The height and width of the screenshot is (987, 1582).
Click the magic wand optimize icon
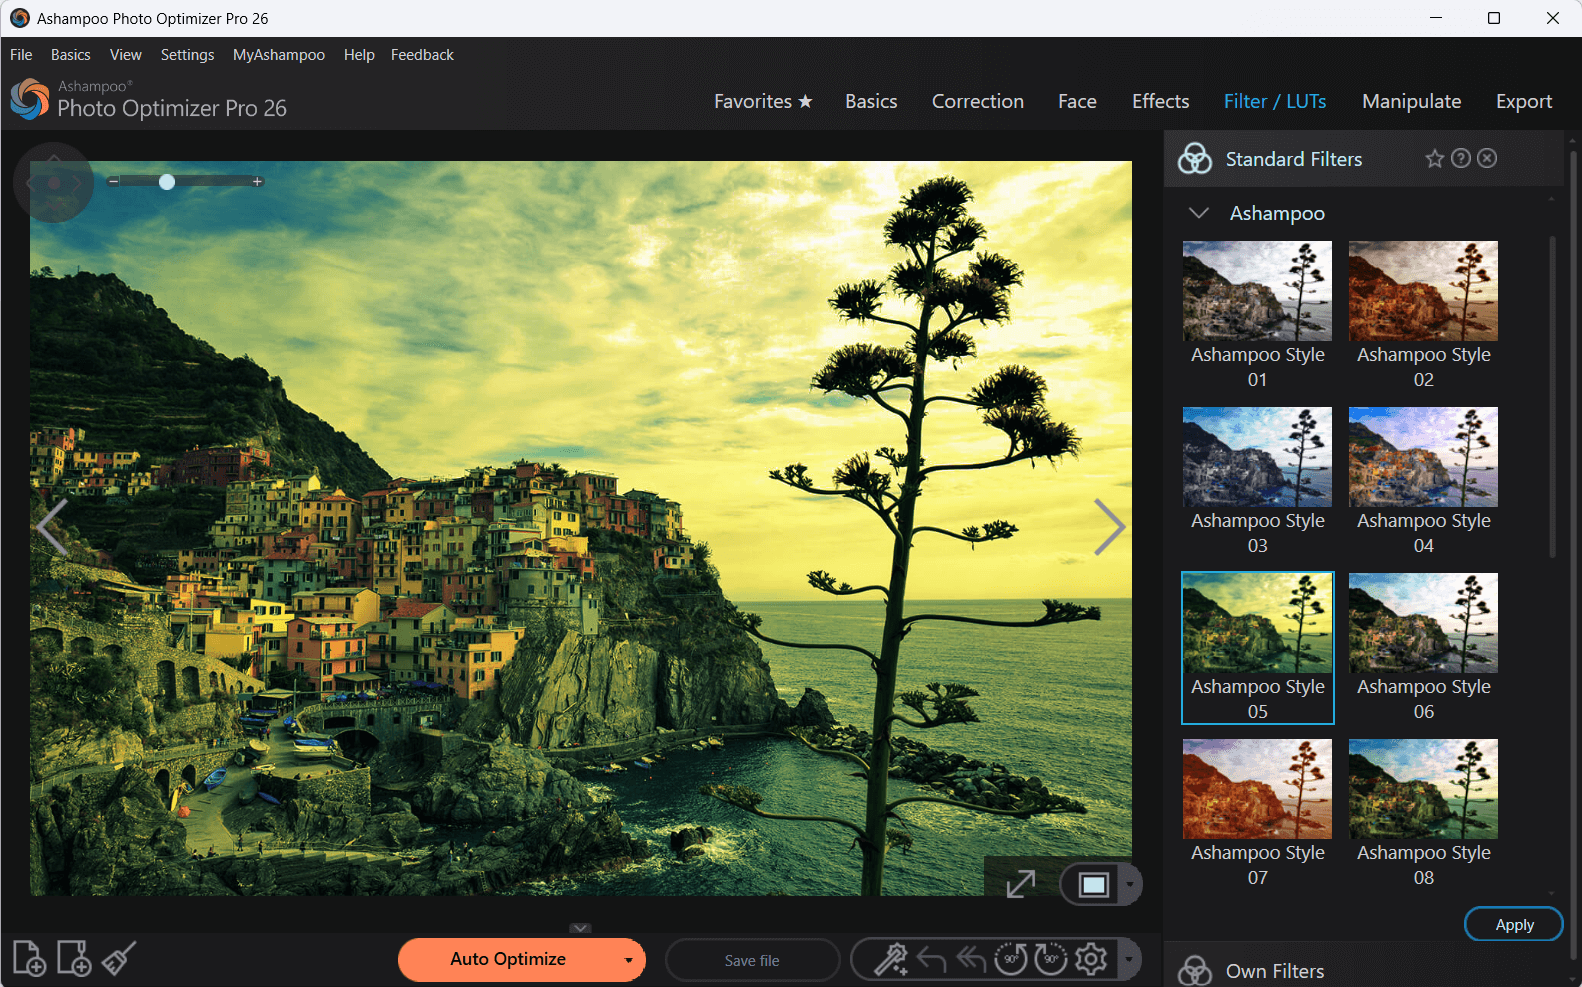tap(890, 959)
